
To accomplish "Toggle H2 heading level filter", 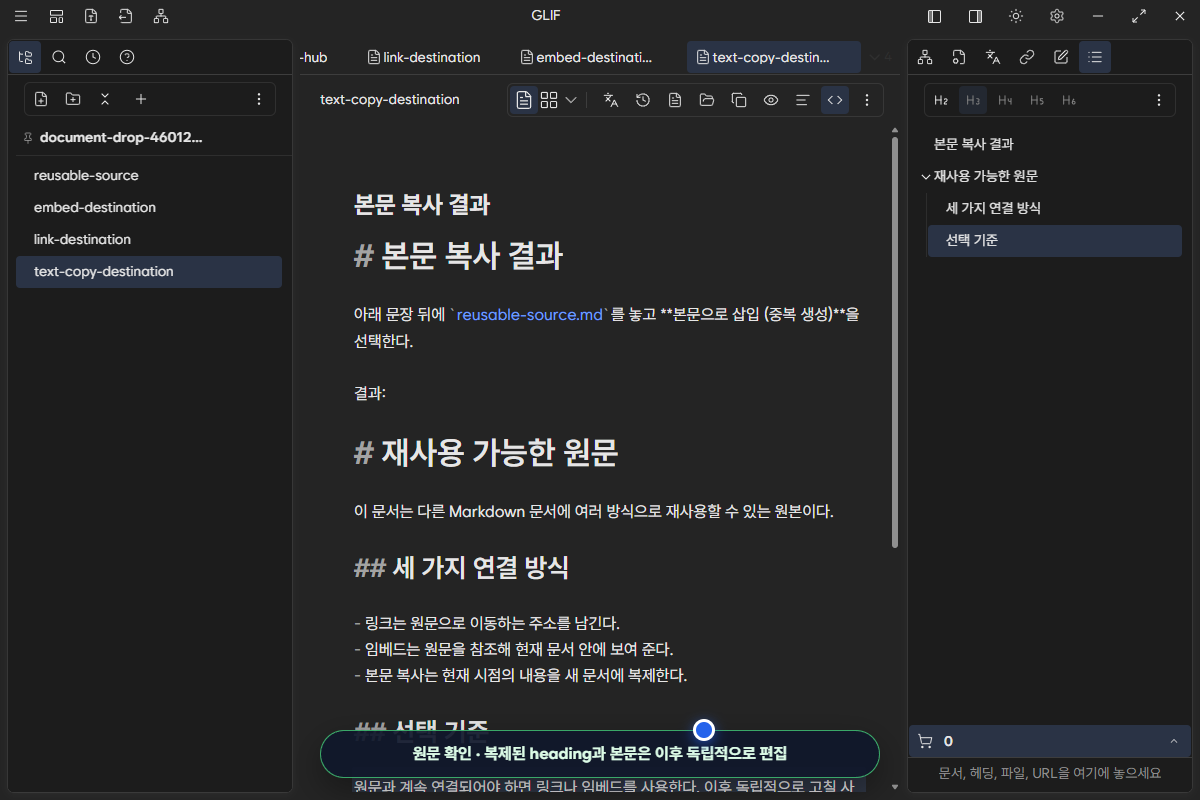I will click(941, 100).
